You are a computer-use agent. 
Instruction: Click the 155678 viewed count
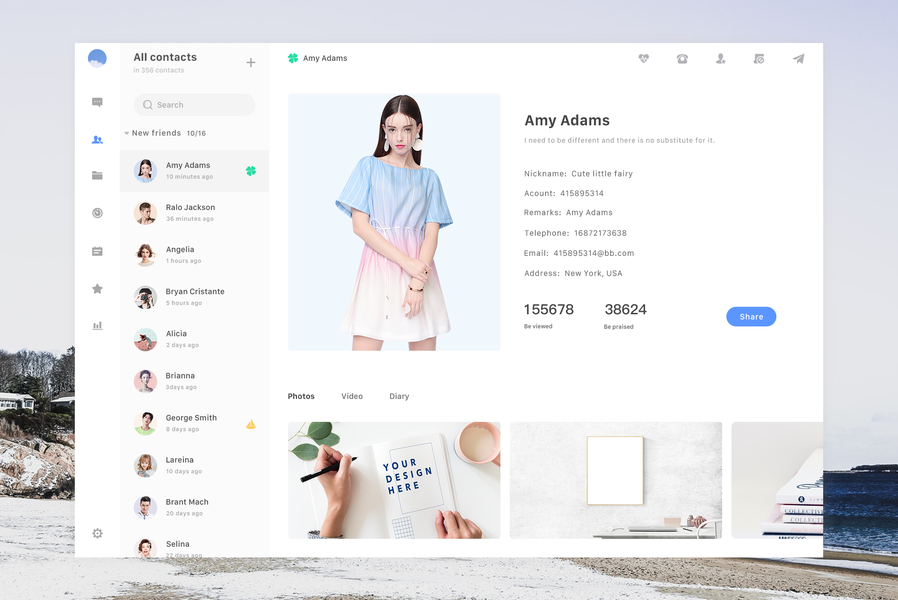click(549, 310)
